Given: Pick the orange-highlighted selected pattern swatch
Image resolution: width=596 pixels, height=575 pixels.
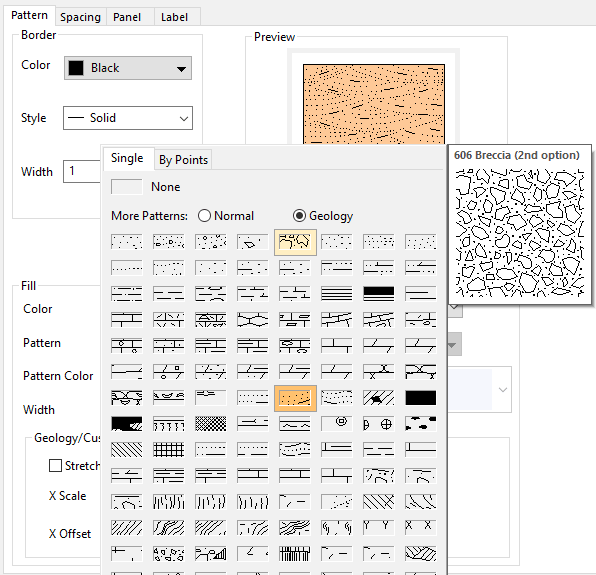Looking at the screenshot, I should [295, 398].
